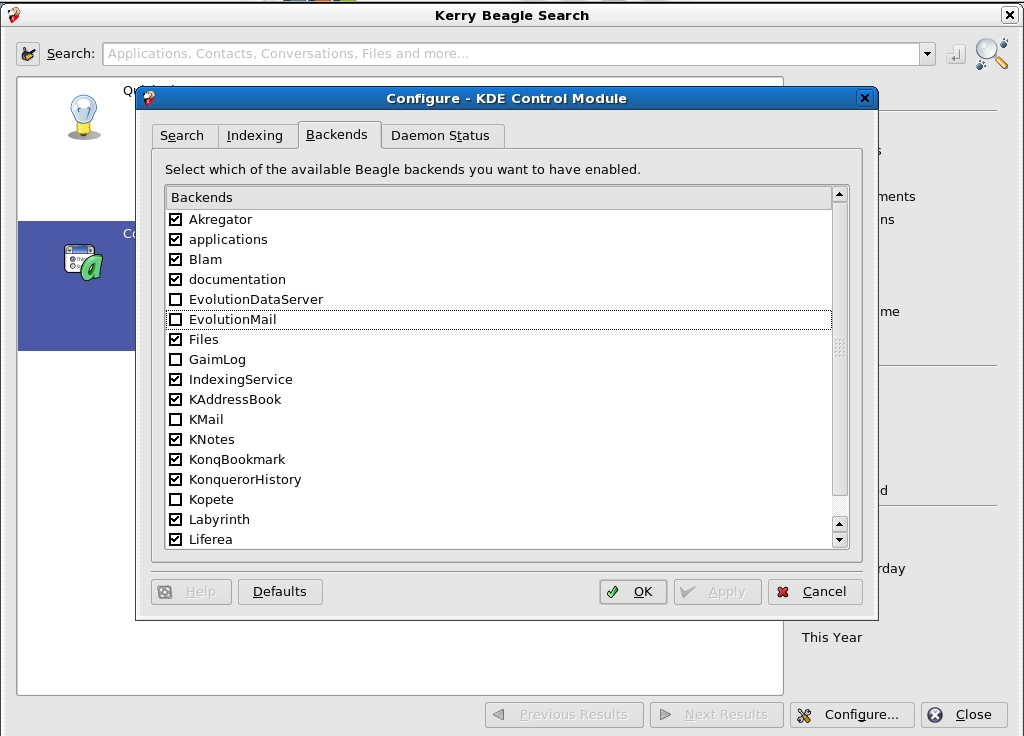Click the Help button

tap(191, 592)
